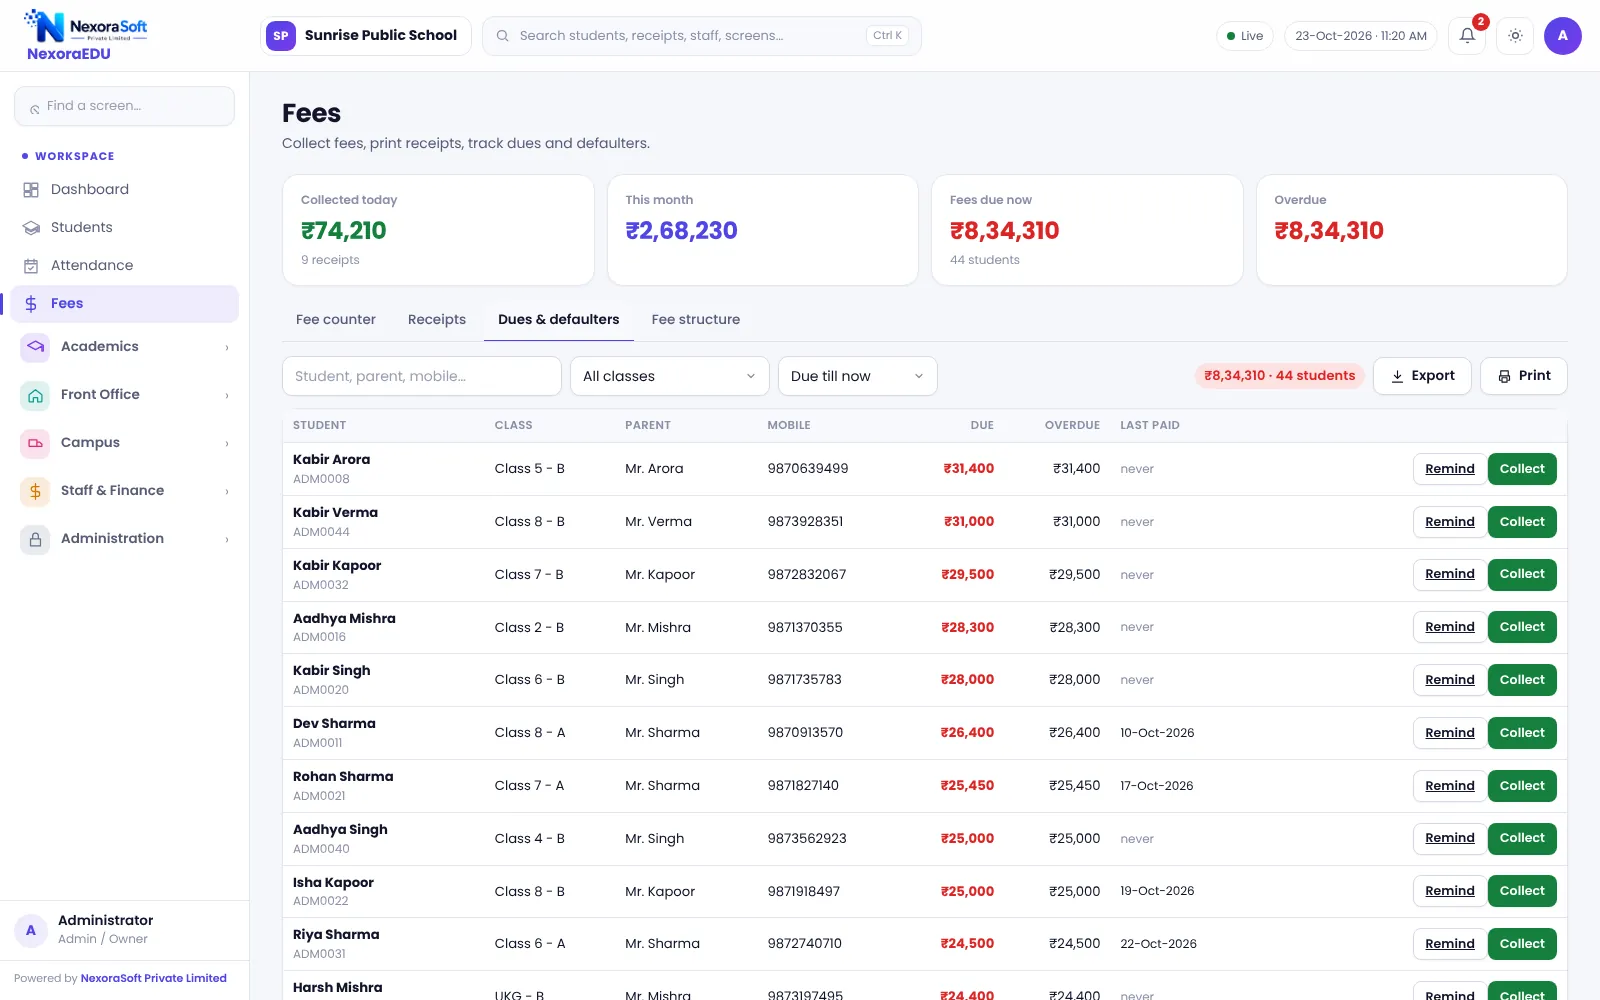Click the Print button
The width and height of the screenshot is (1600, 1000).
point(1524,376)
